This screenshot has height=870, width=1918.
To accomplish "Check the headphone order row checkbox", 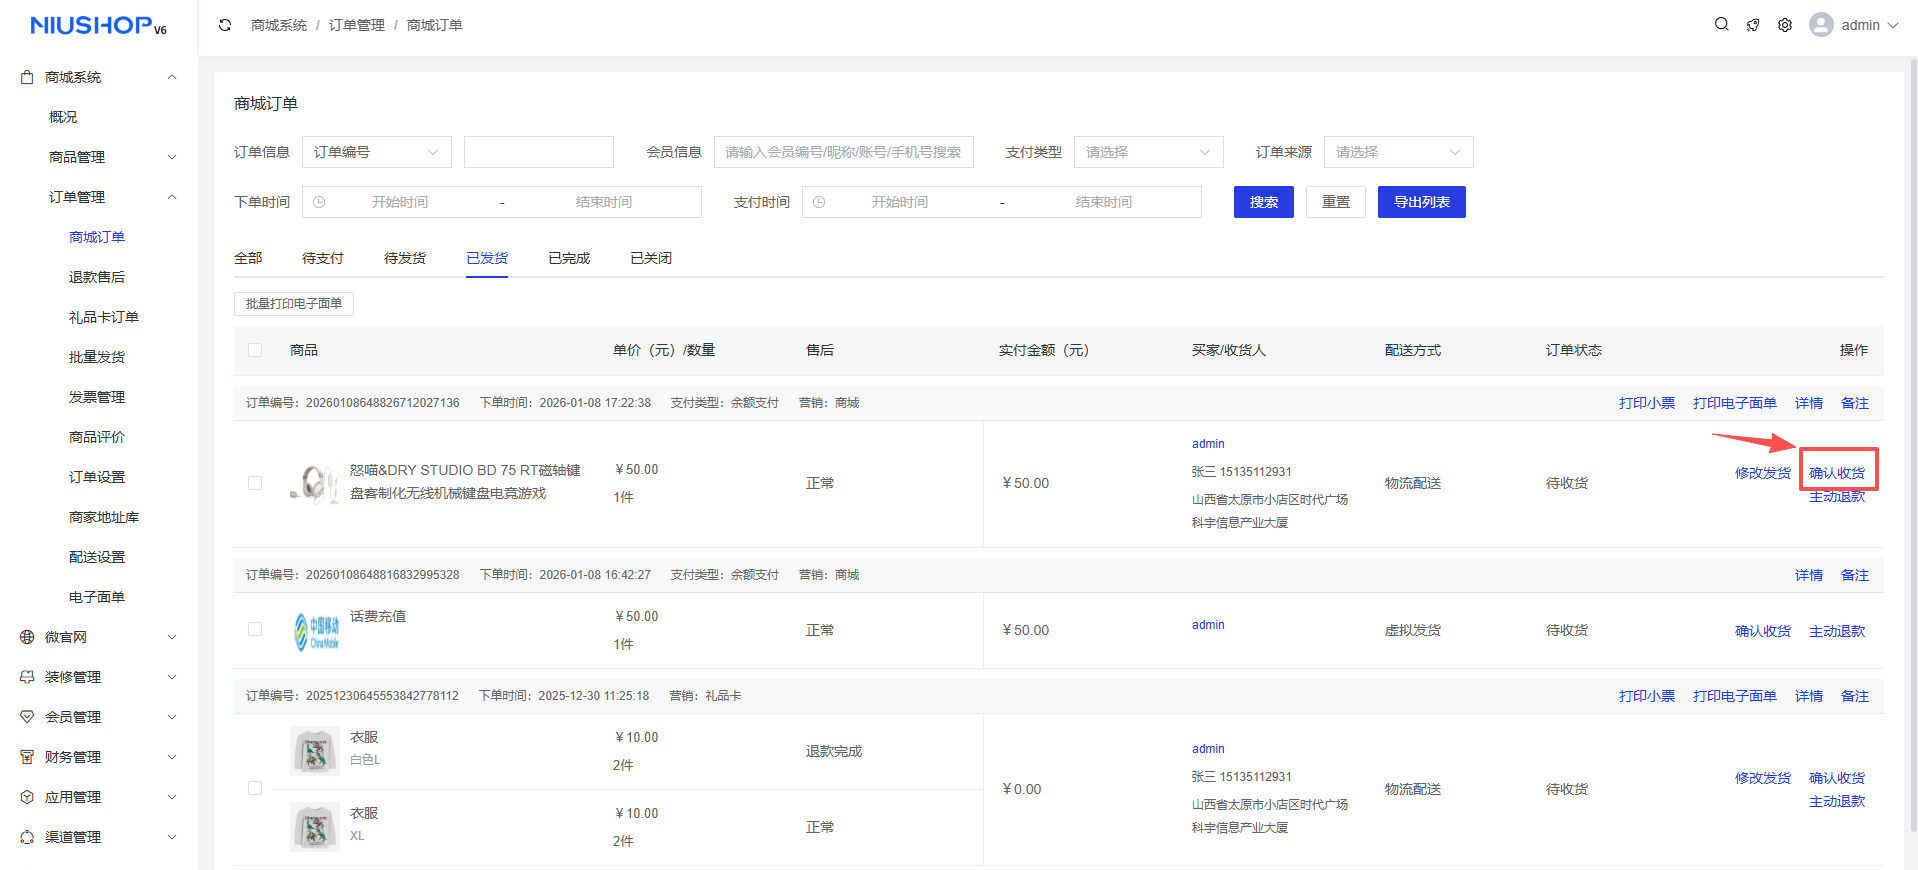I will pos(255,483).
